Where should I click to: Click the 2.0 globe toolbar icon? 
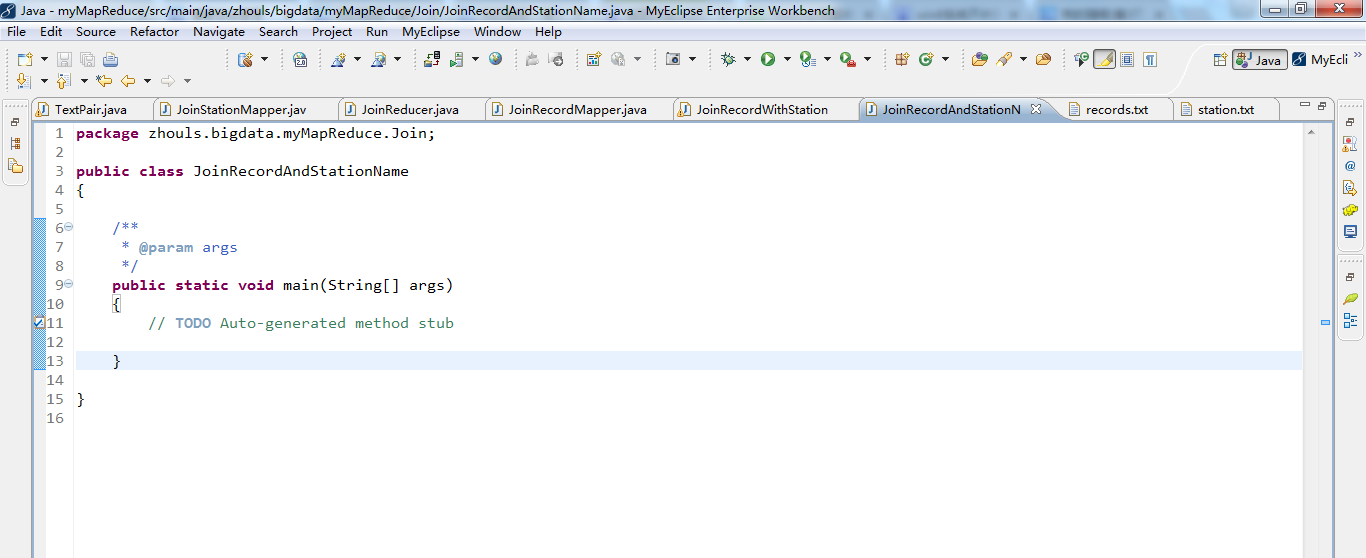pyautogui.click(x=300, y=60)
